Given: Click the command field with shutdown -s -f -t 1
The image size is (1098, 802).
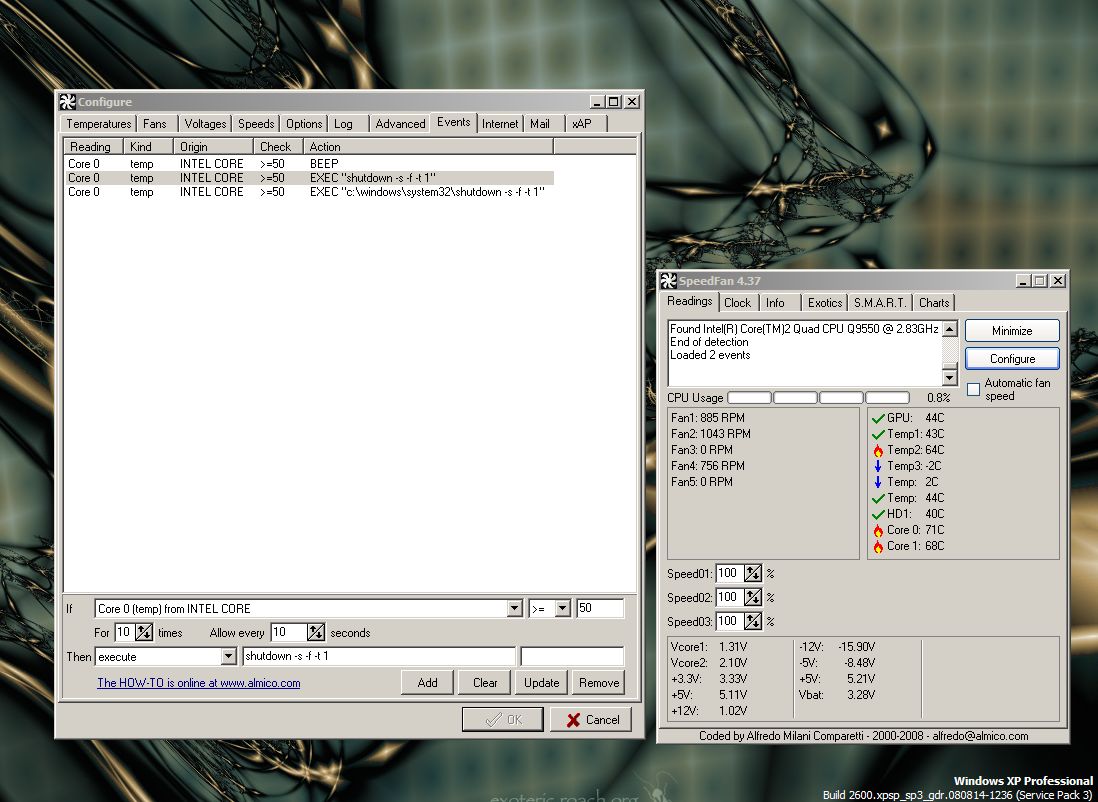Looking at the screenshot, I should coord(379,656).
